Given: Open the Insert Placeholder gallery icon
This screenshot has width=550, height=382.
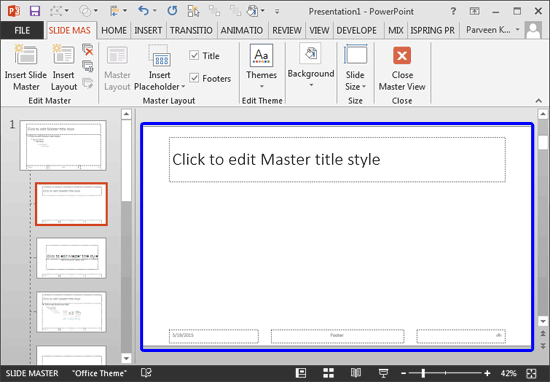Looking at the screenshot, I should pyautogui.click(x=160, y=55).
